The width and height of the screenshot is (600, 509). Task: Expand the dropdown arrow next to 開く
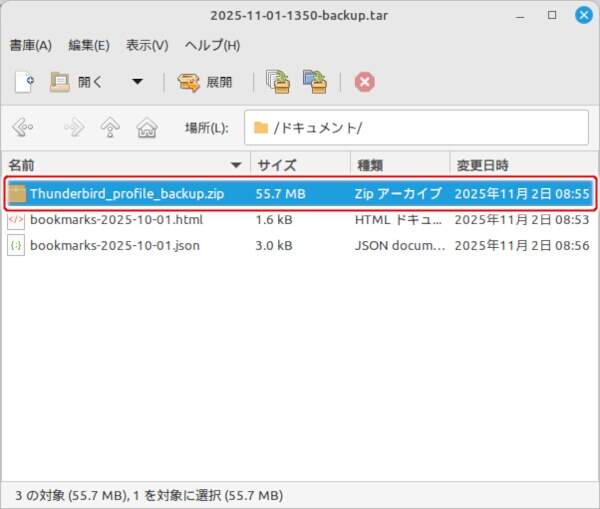[138, 82]
